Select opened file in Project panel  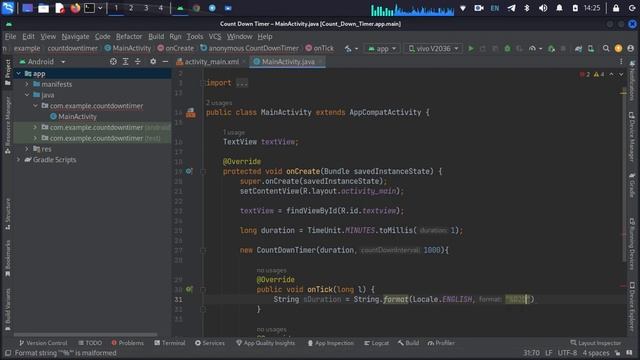[x=113, y=62]
